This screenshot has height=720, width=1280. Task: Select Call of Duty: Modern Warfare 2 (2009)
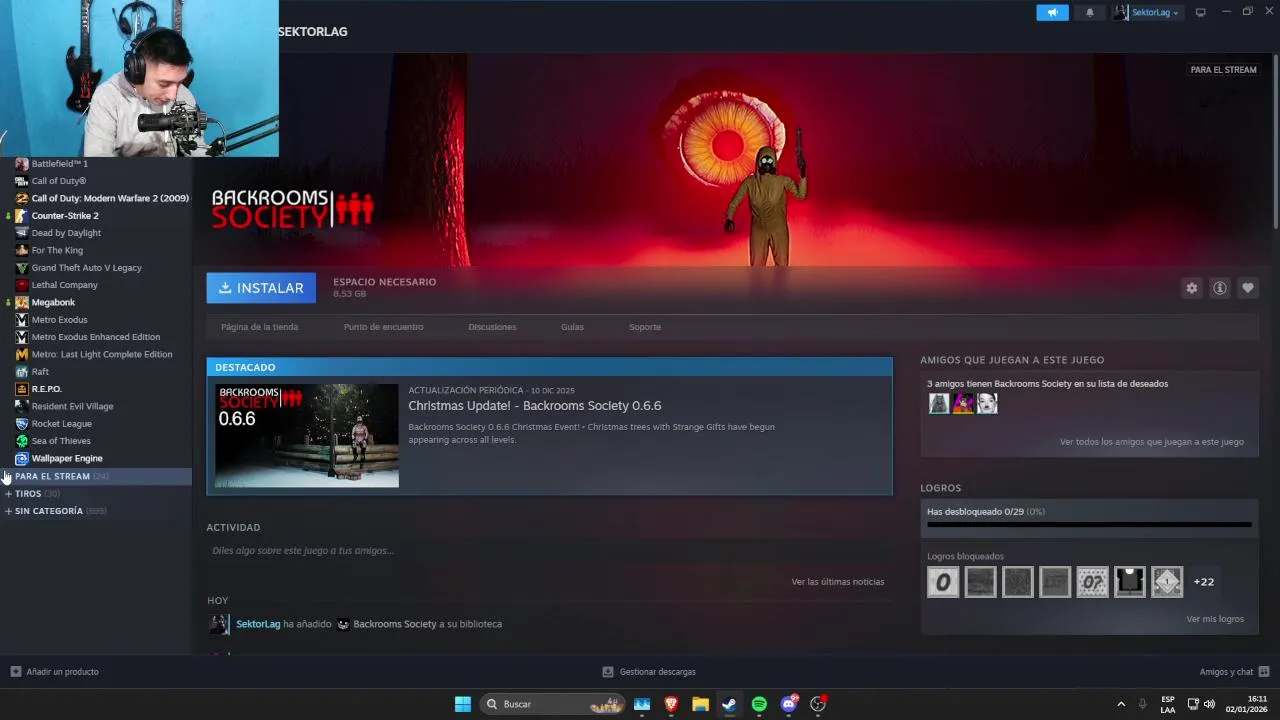coord(110,198)
